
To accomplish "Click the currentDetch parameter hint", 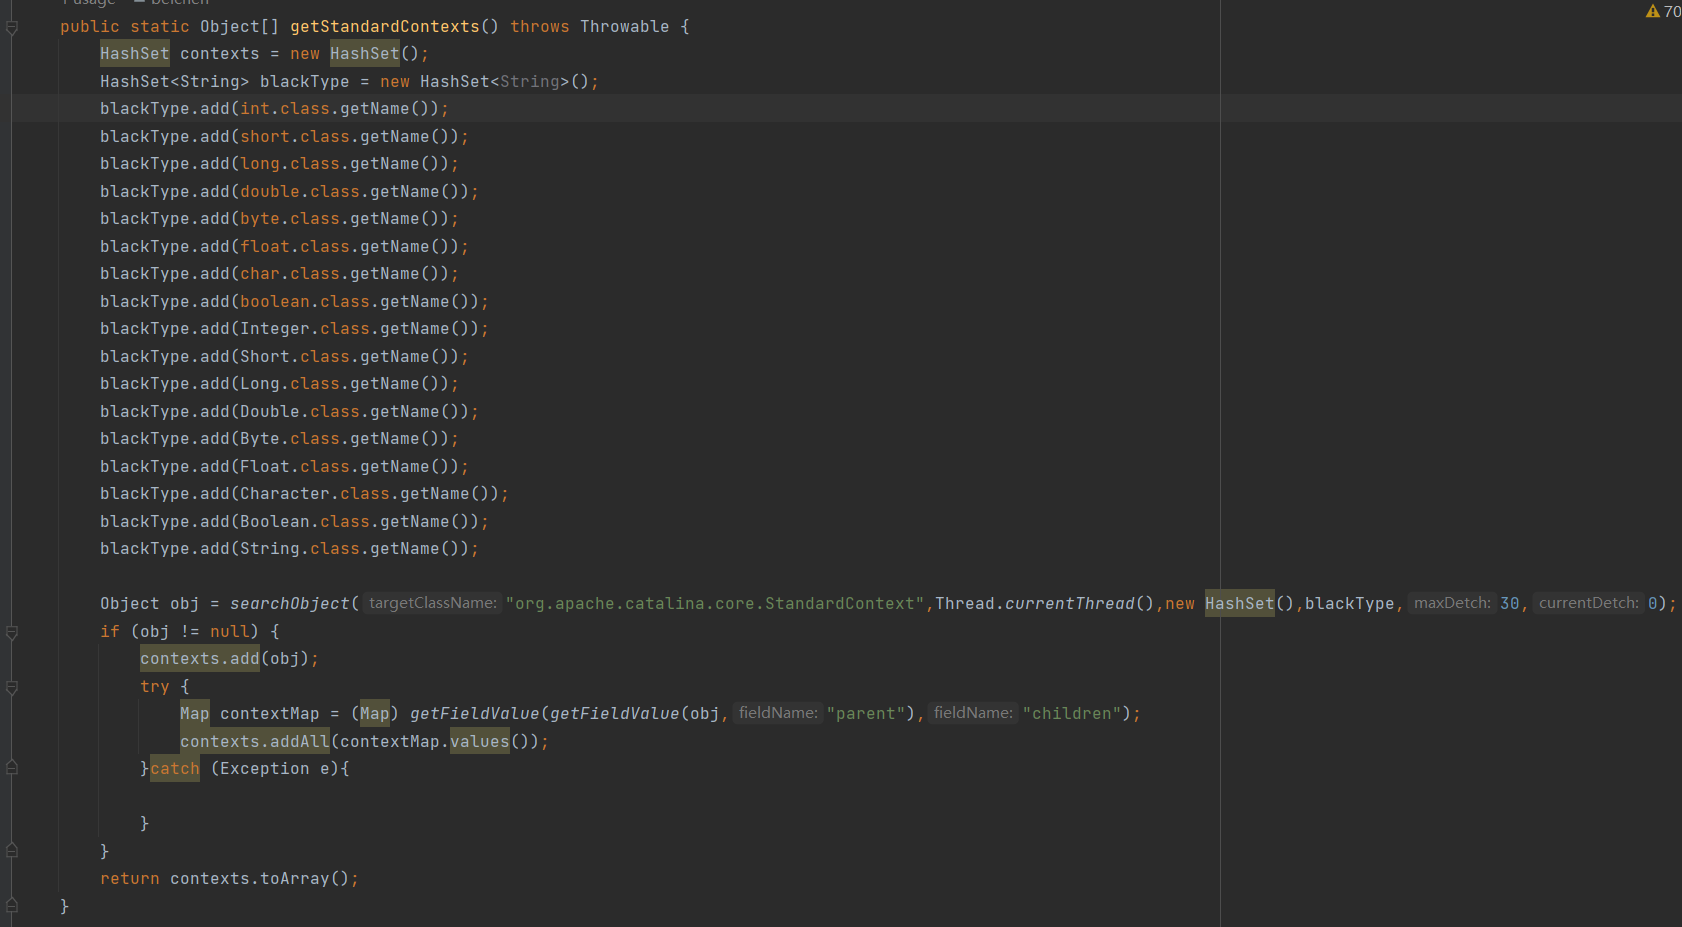I will (x=1588, y=603).
